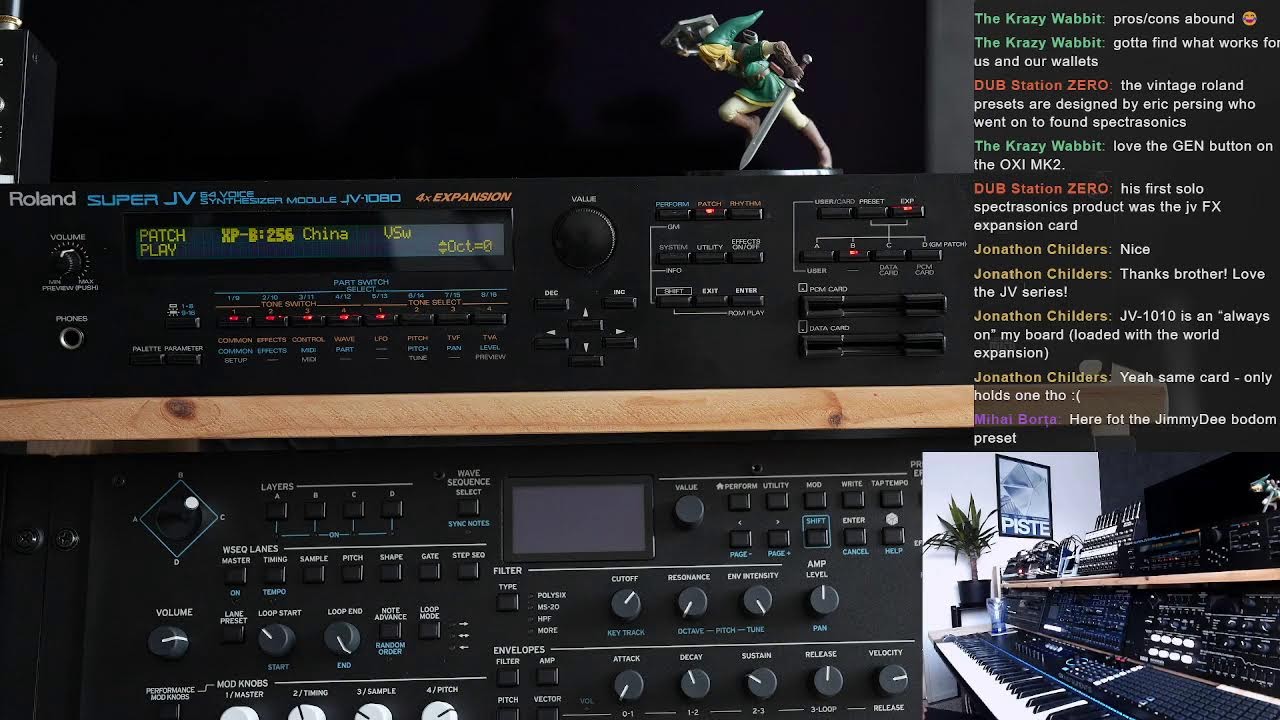Viewport: 1280px width, 720px height.
Task: Select the USER/CARD bank button
Action: (834, 212)
